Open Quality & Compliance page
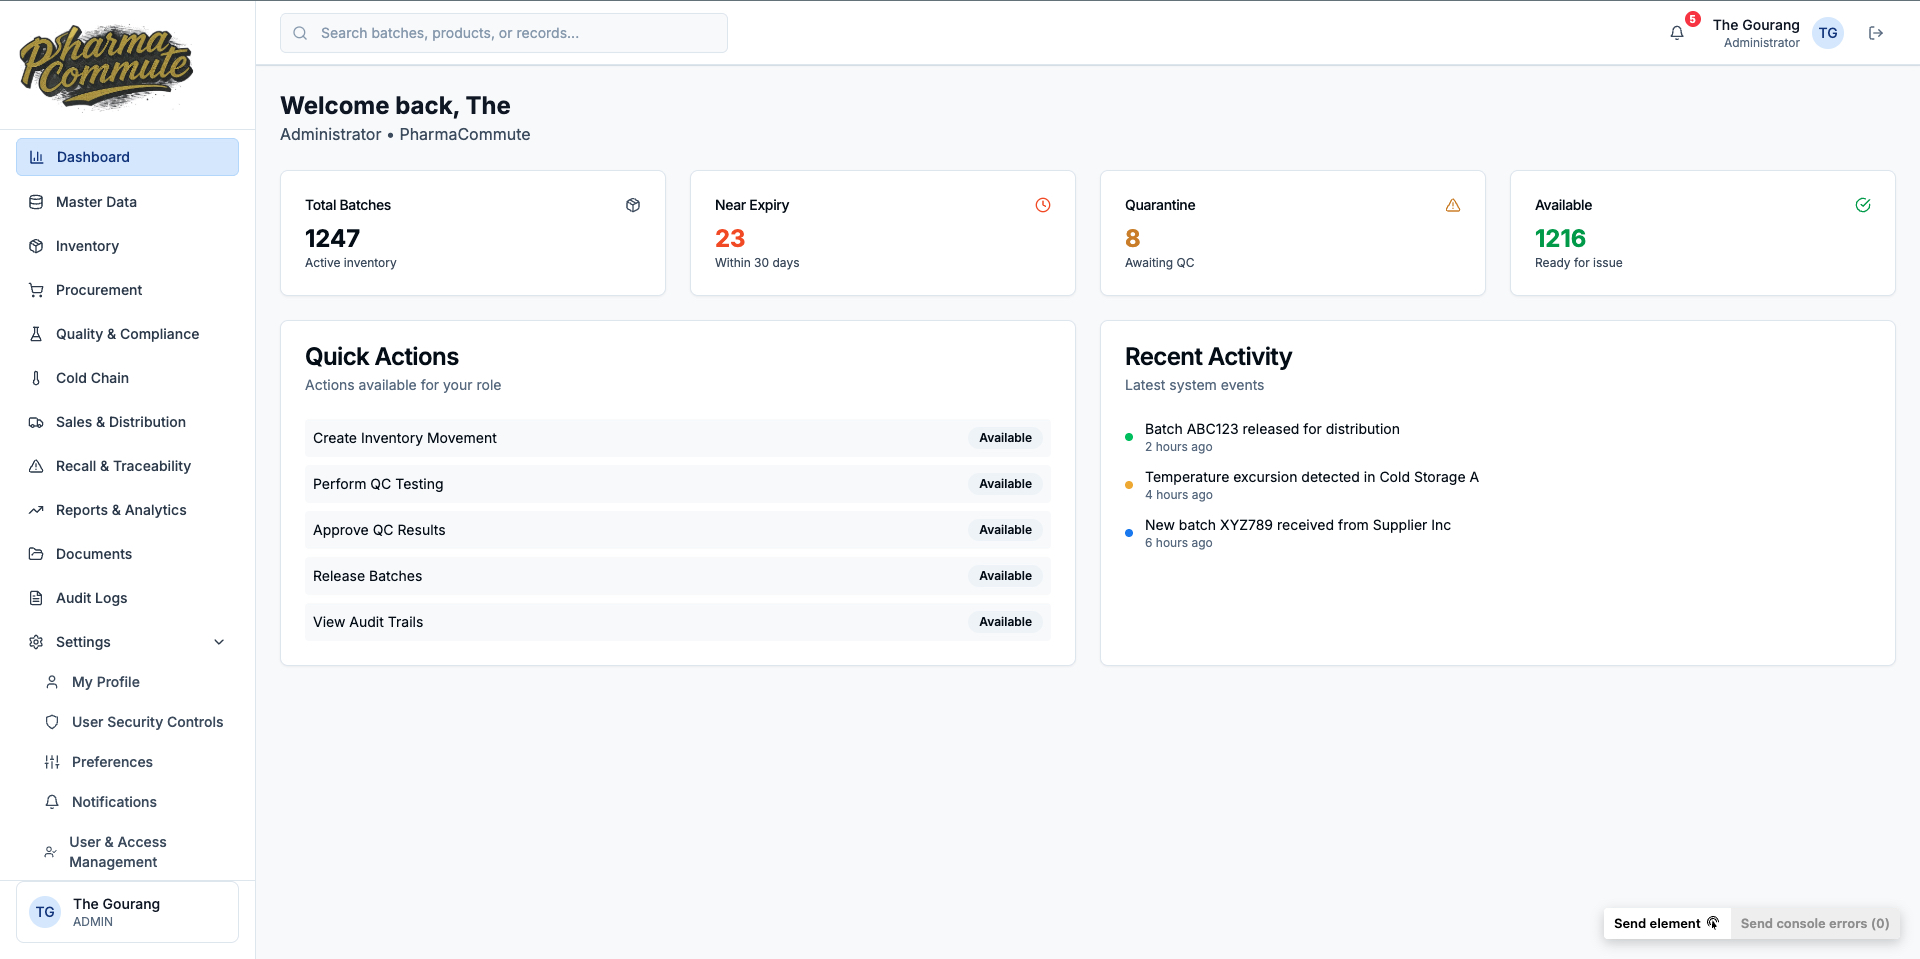Viewport: 1920px width, 959px height. (127, 334)
